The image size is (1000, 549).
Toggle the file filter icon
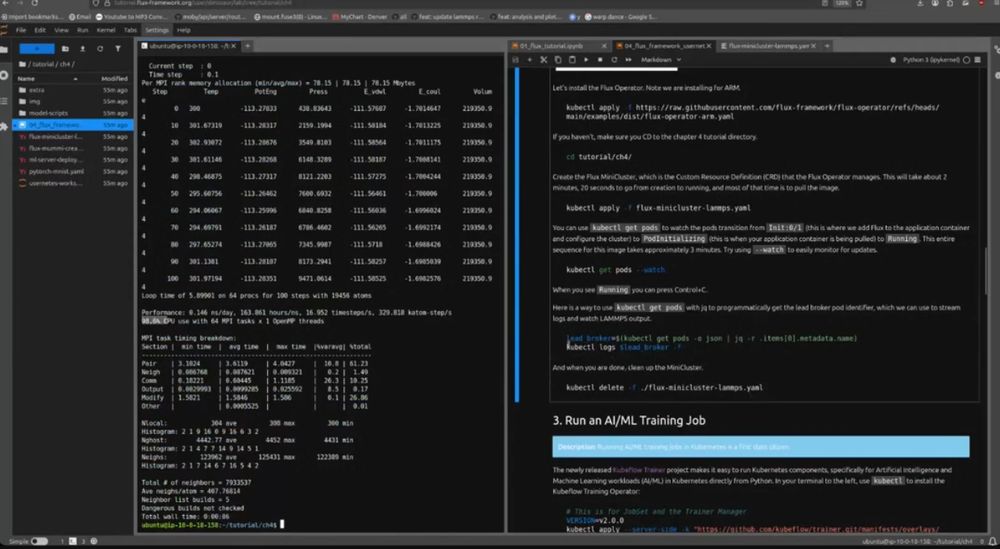click(x=118, y=48)
